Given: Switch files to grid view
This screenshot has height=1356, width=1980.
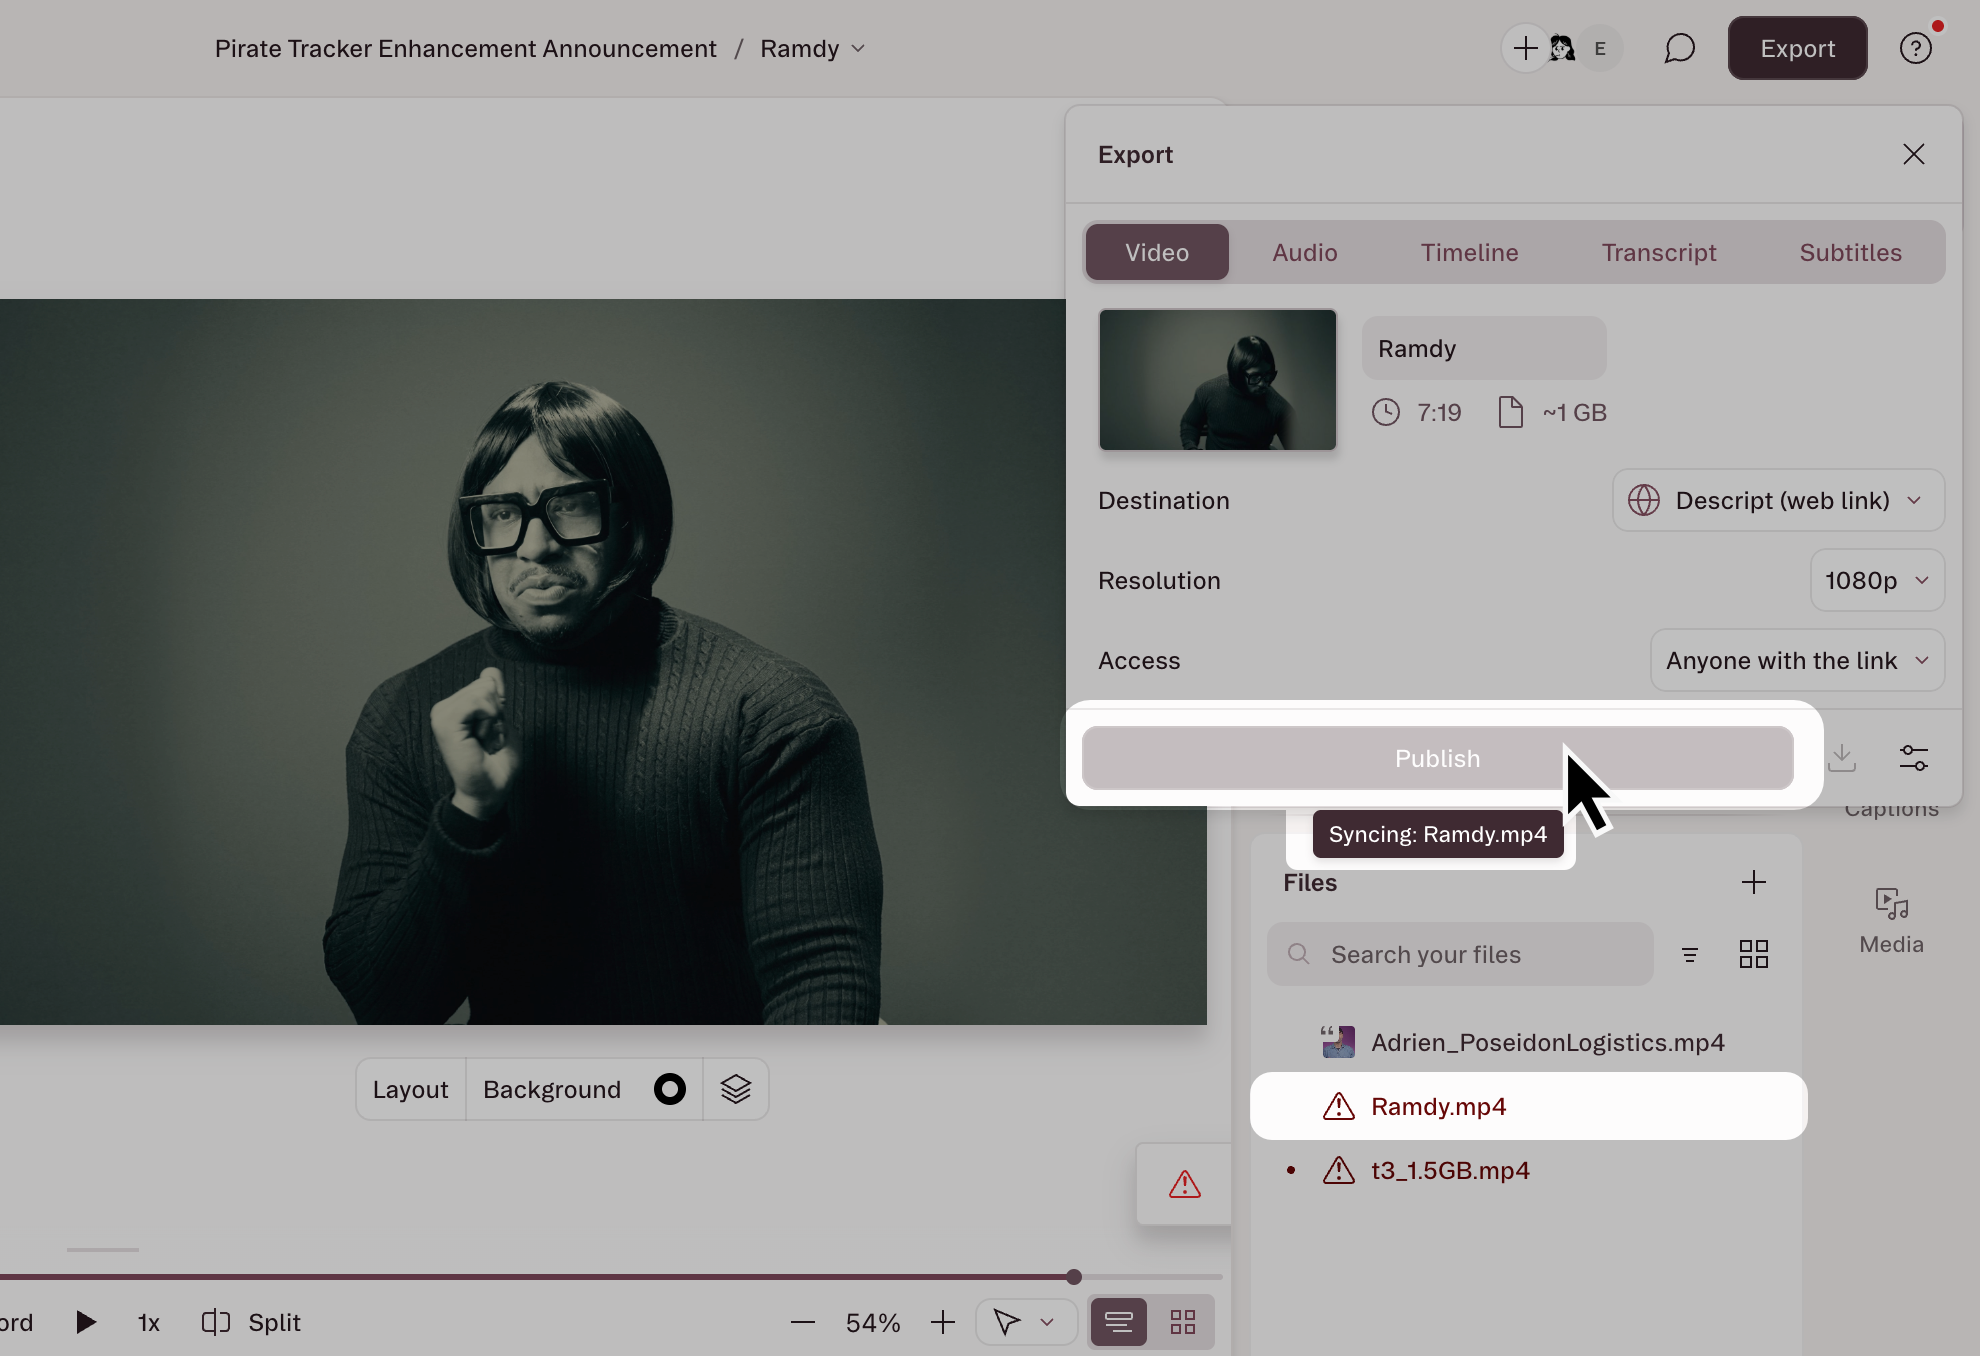Looking at the screenshot, I should click(1753, 955).
